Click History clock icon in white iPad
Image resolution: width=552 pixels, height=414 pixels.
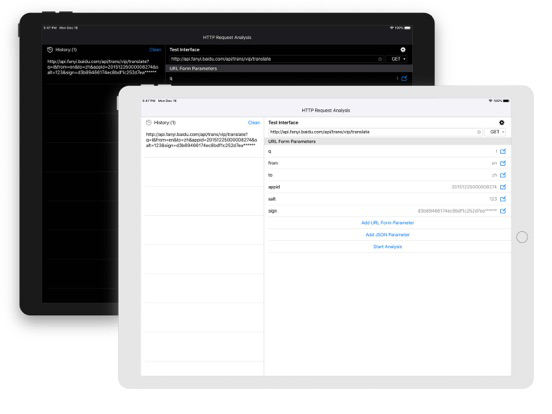coord(149,123)
